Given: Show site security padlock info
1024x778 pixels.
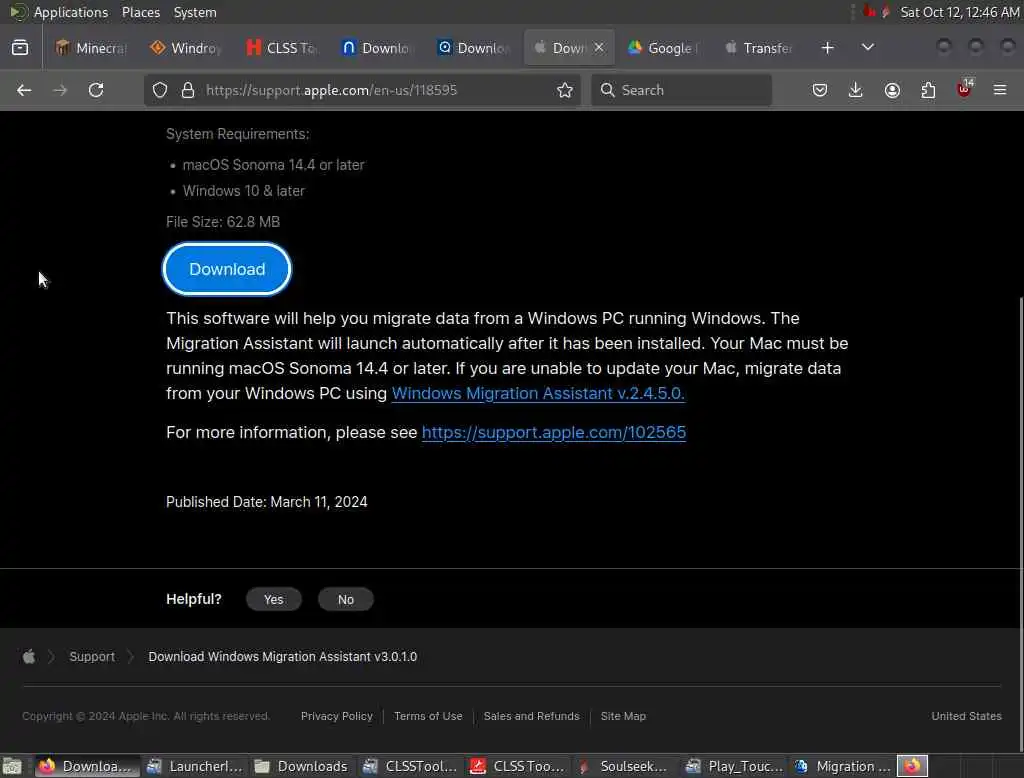Looking at the screenshot, I should (188, 90).
